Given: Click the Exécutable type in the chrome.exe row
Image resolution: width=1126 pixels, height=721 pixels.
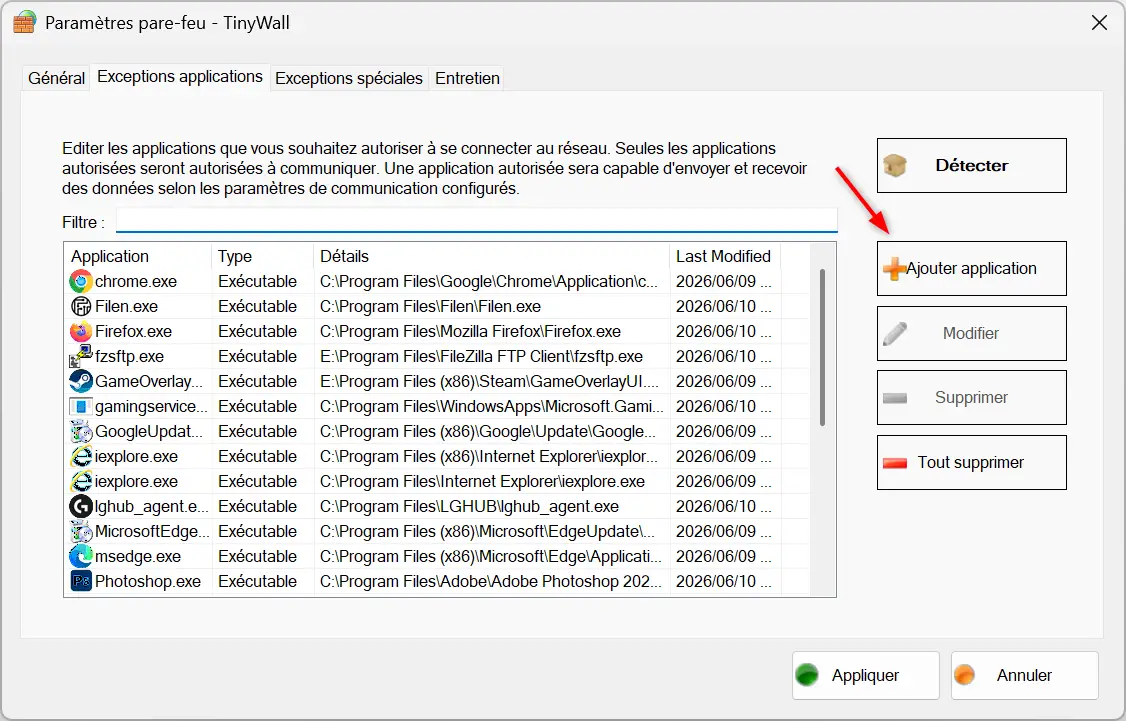Looking at the screenshot, I should click(257, 282).
